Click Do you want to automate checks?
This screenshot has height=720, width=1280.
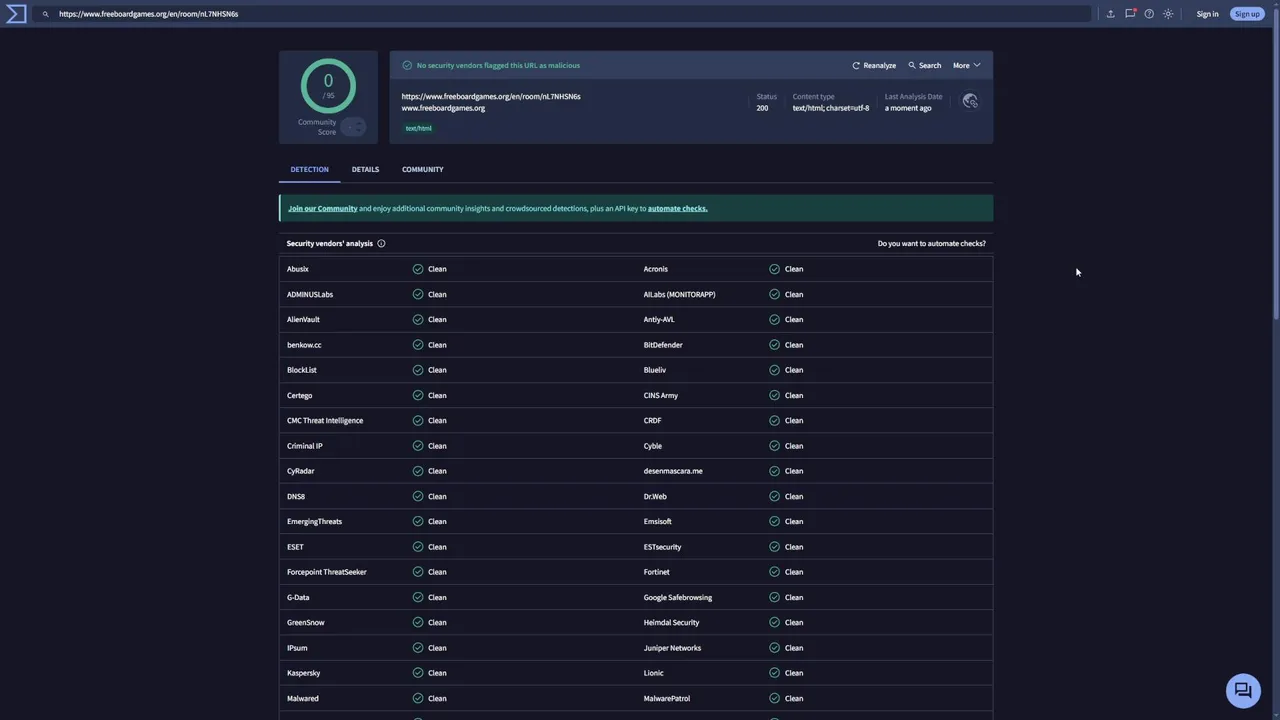[931, 244]
